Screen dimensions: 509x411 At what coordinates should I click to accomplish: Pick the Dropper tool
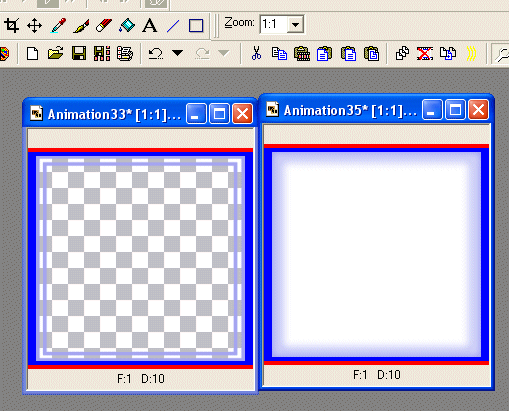tap(58, 26)
